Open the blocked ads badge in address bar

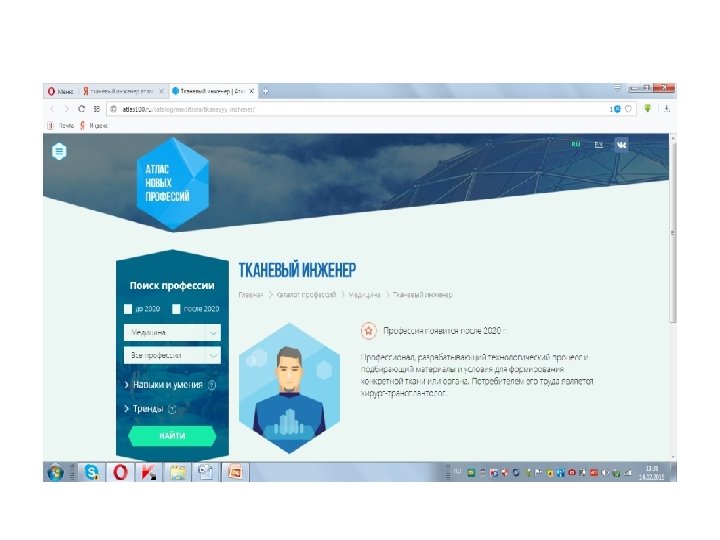pyautogui.click(x=615, y=109)
